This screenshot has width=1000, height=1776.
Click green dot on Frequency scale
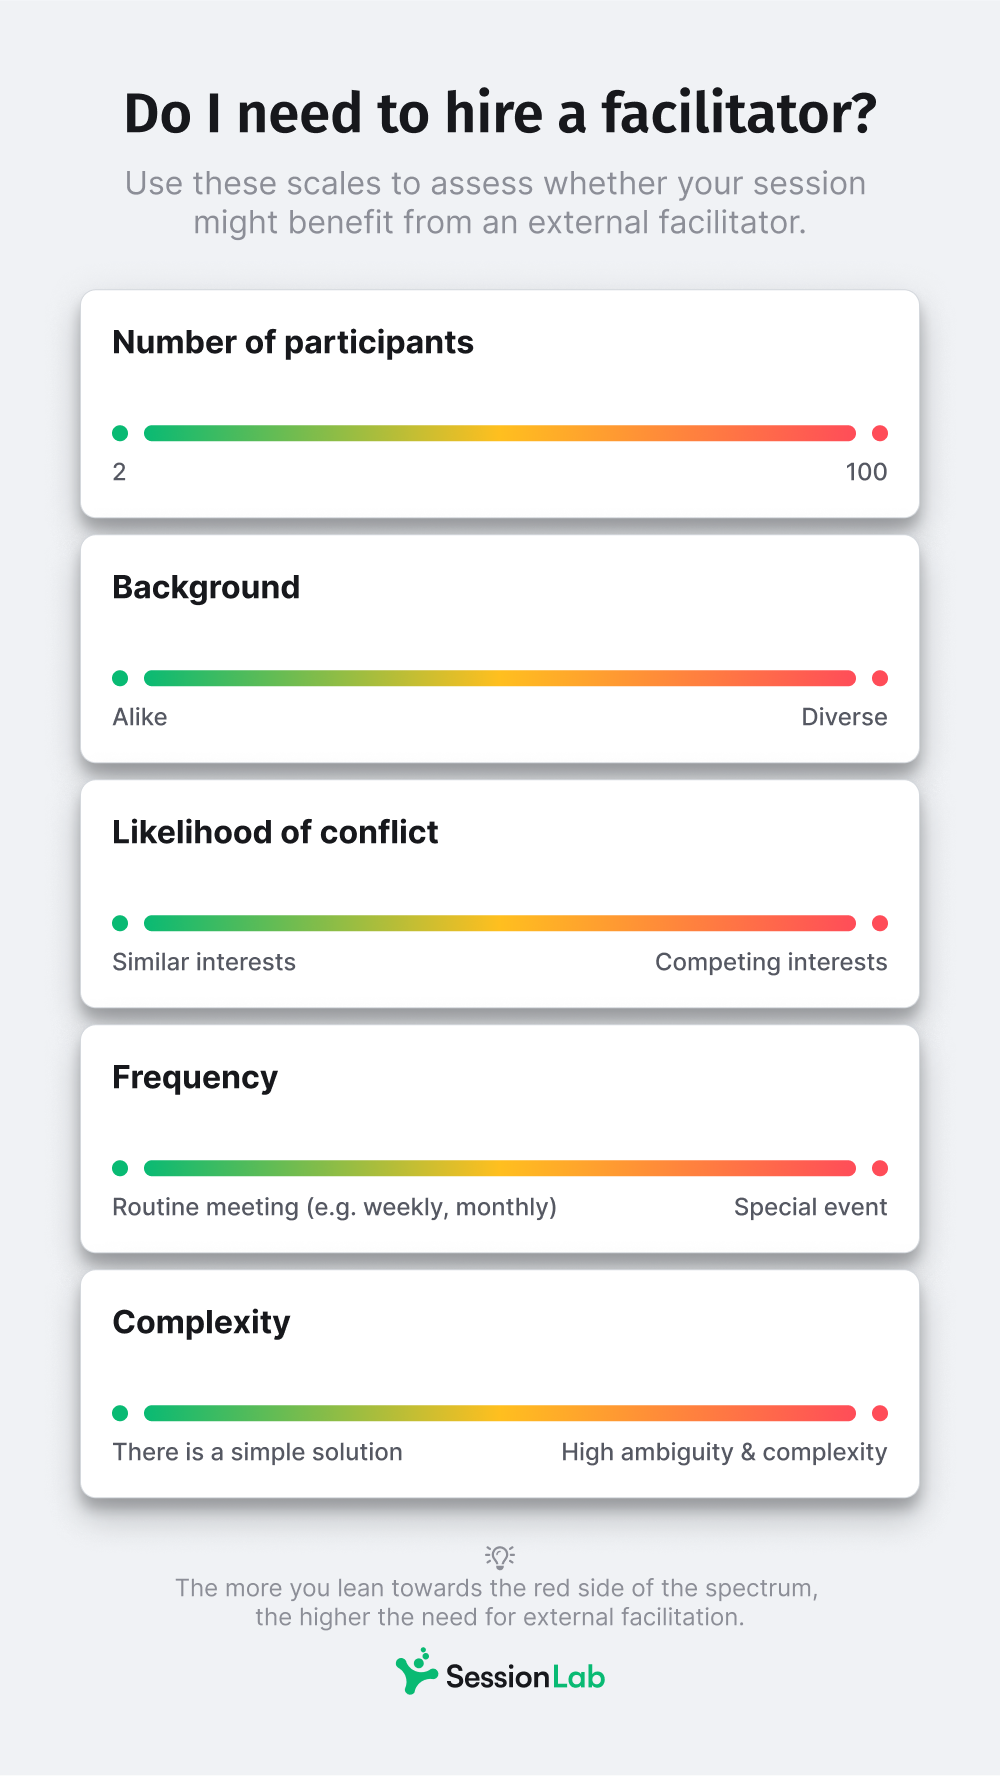(120, 1168)
